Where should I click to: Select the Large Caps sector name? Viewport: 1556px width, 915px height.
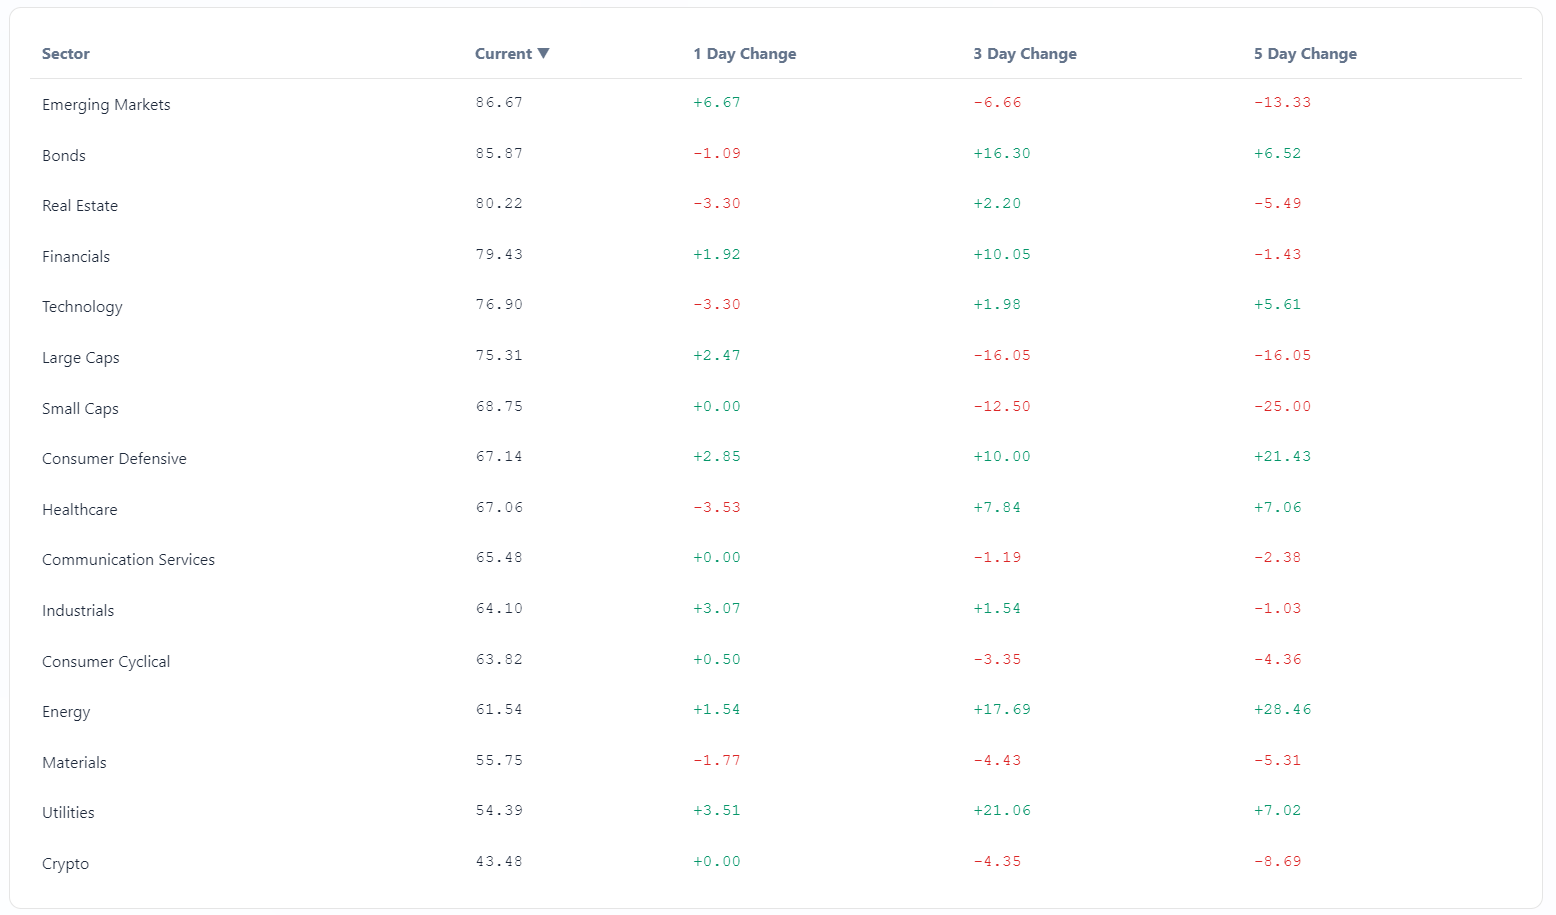81,358
